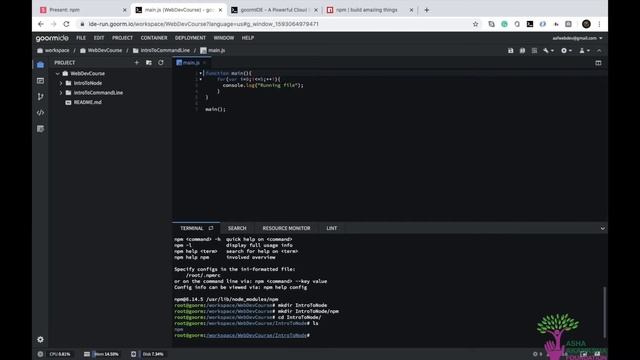
Task: Click the terminal restart icon beside TERMINAL
Action: coord(211,228)
